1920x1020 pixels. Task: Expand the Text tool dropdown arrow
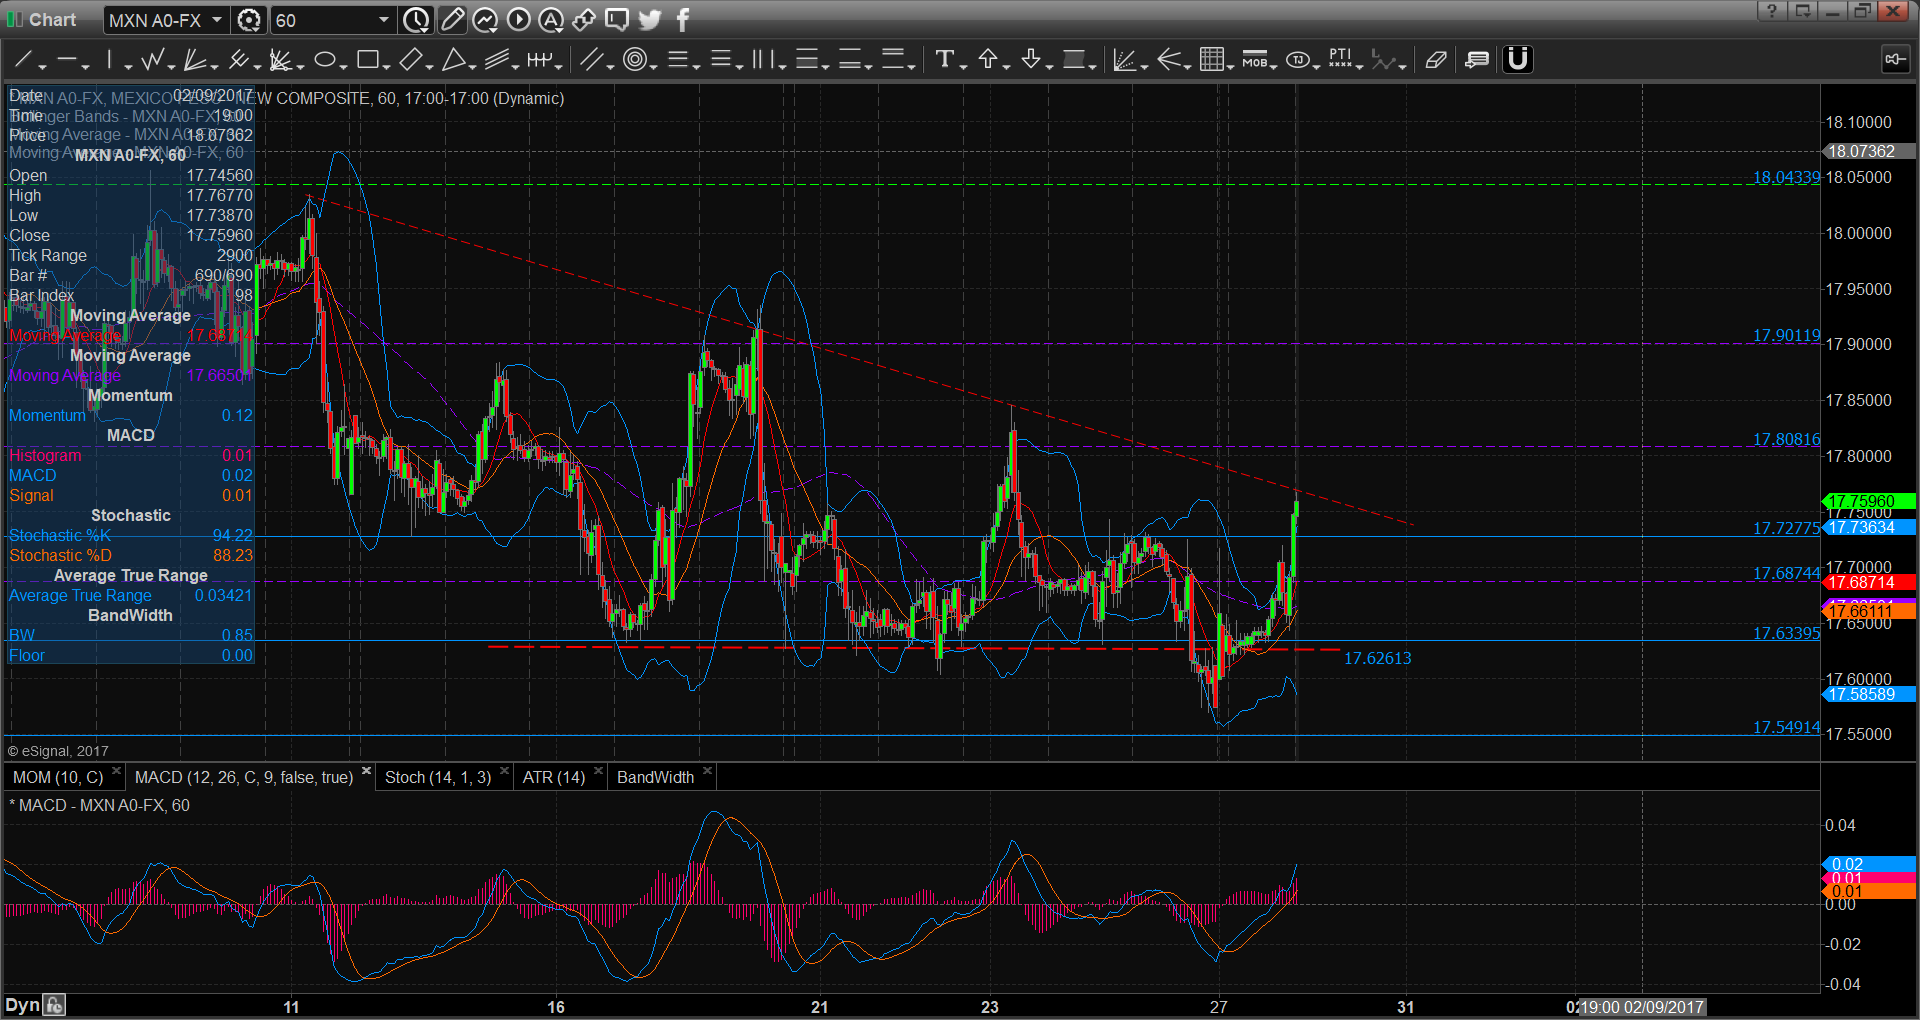coord(963,66)
